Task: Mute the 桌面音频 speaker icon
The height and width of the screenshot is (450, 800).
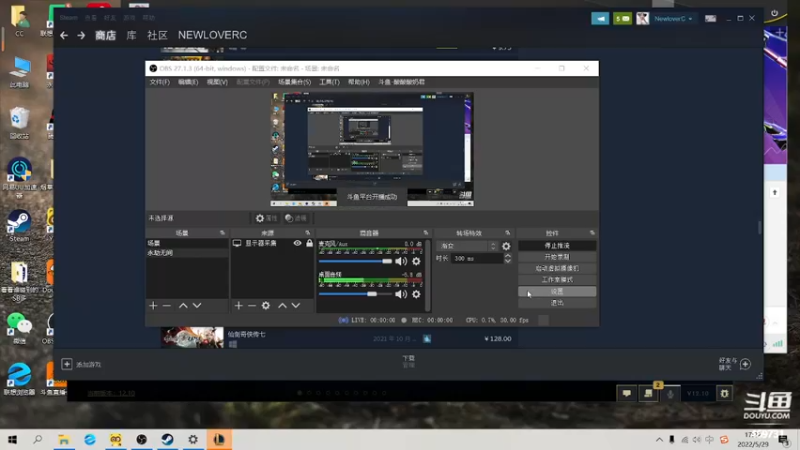Action: point(401,294)
